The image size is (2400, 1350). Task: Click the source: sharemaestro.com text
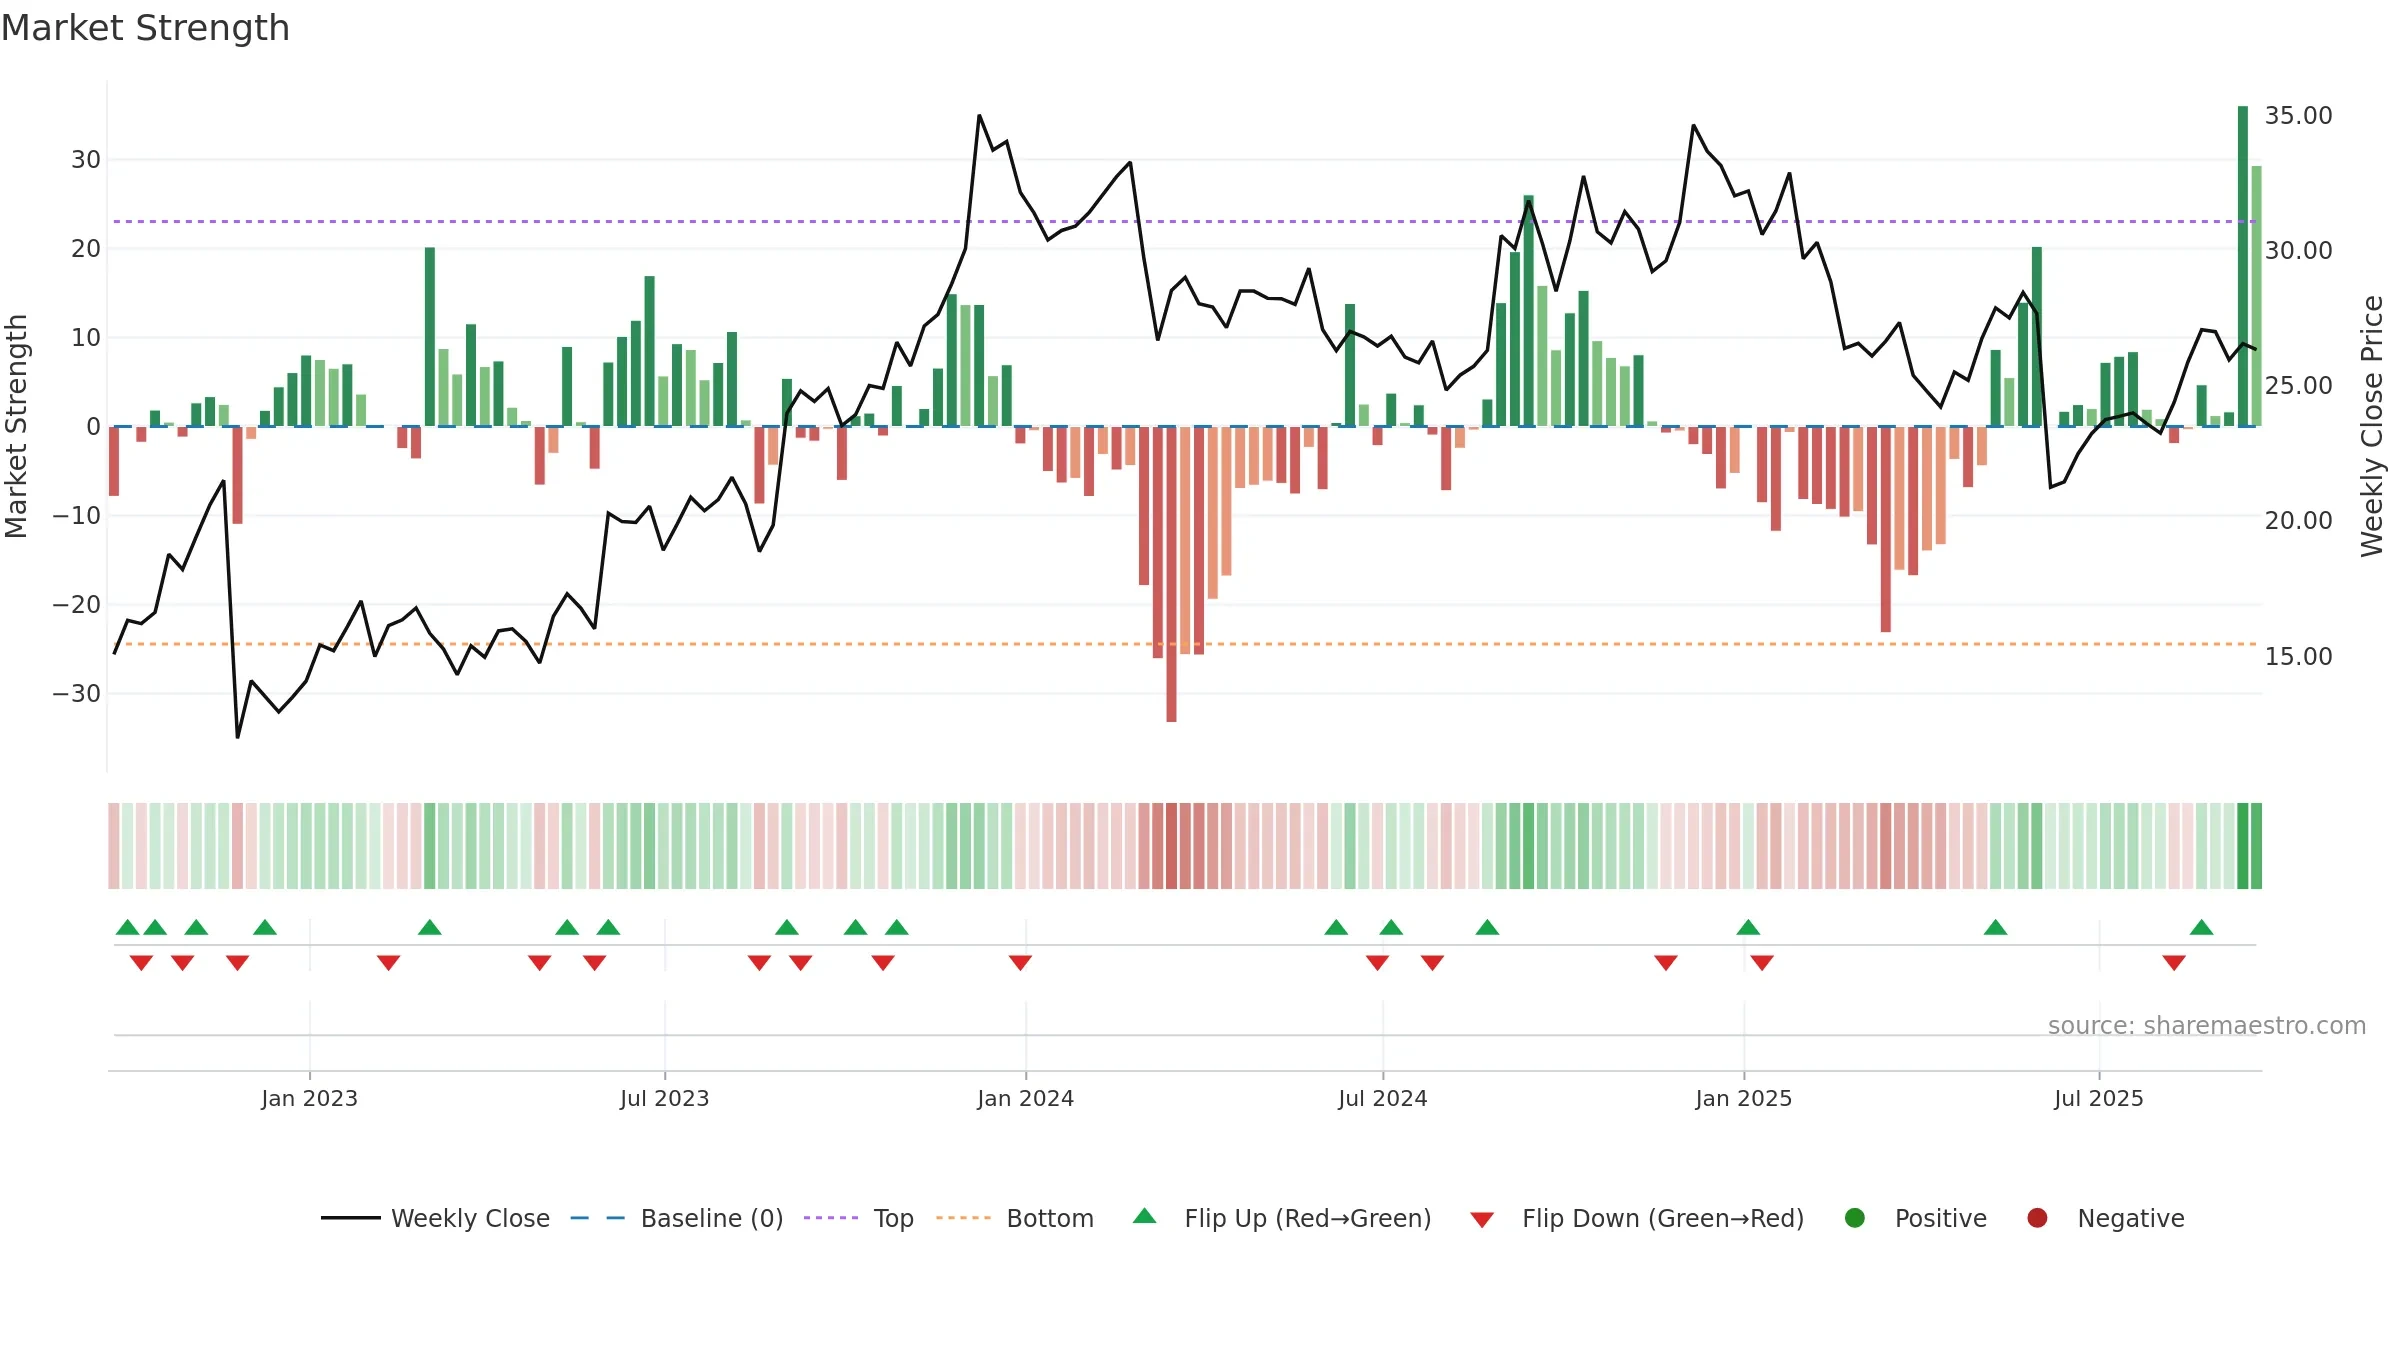tap(2207, 1026)
